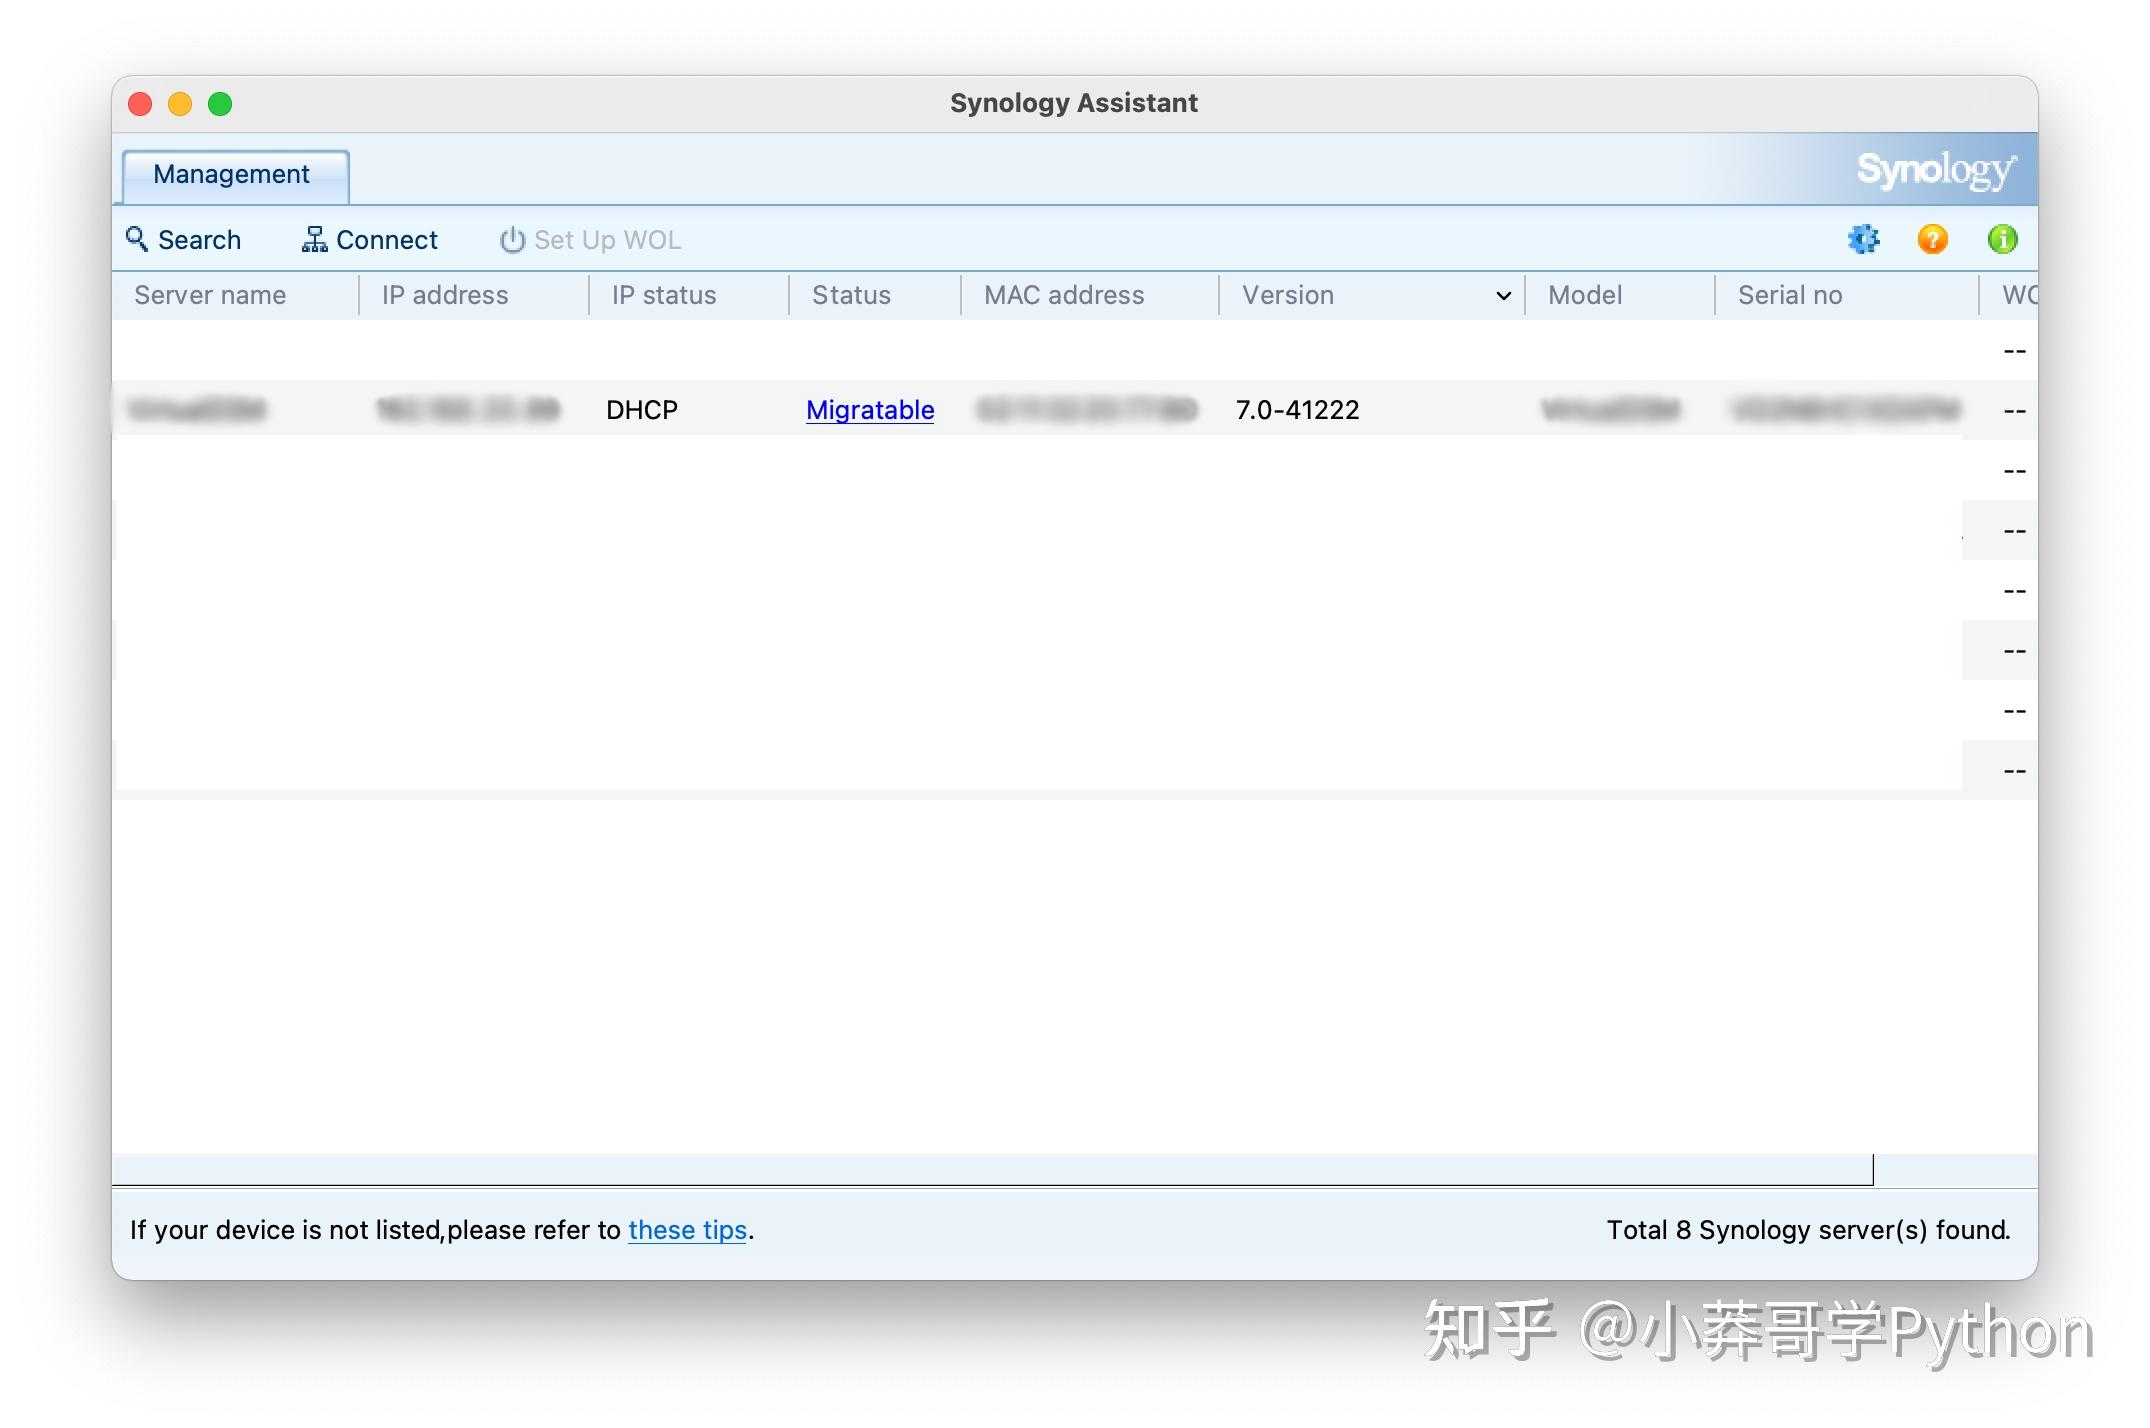Click the Connect label in the toolbar

click(387, 240)
